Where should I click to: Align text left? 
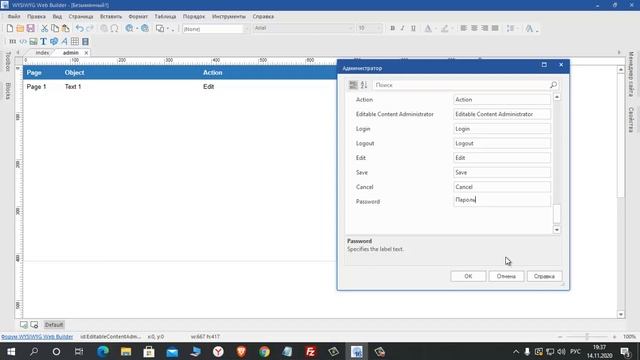coord(464,28)
